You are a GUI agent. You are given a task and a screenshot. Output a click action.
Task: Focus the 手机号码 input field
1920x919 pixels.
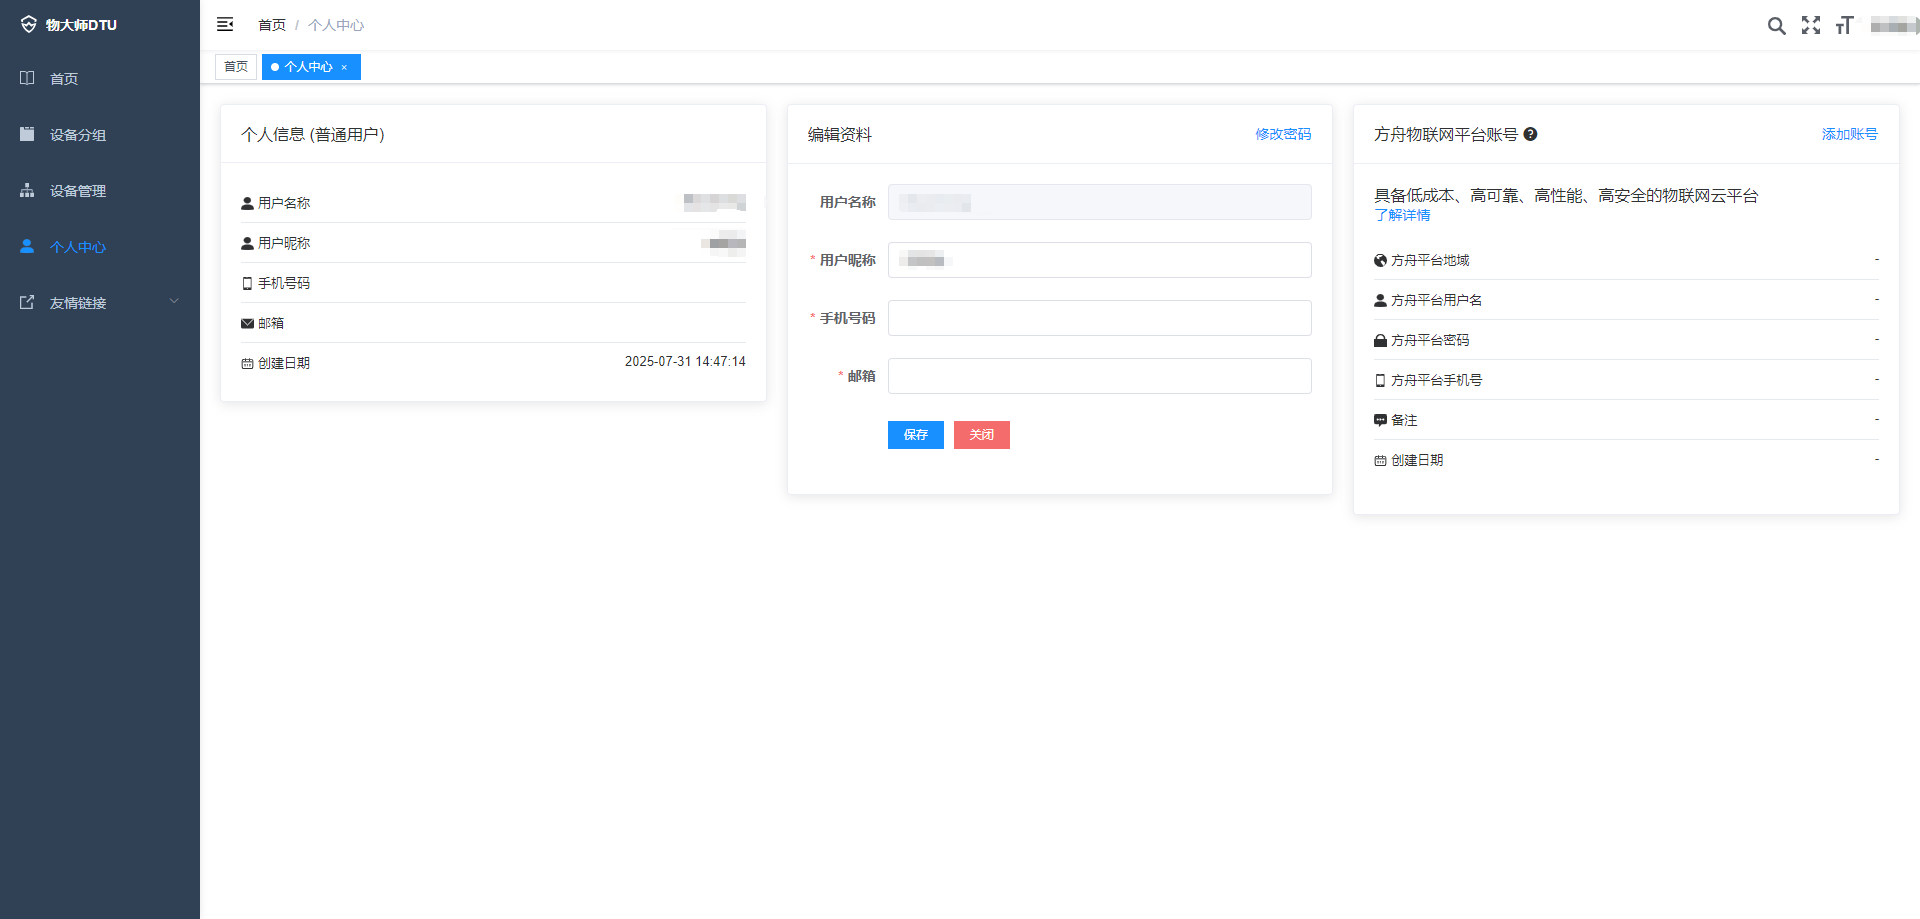pyautogui.click(x=1099, y=318)
